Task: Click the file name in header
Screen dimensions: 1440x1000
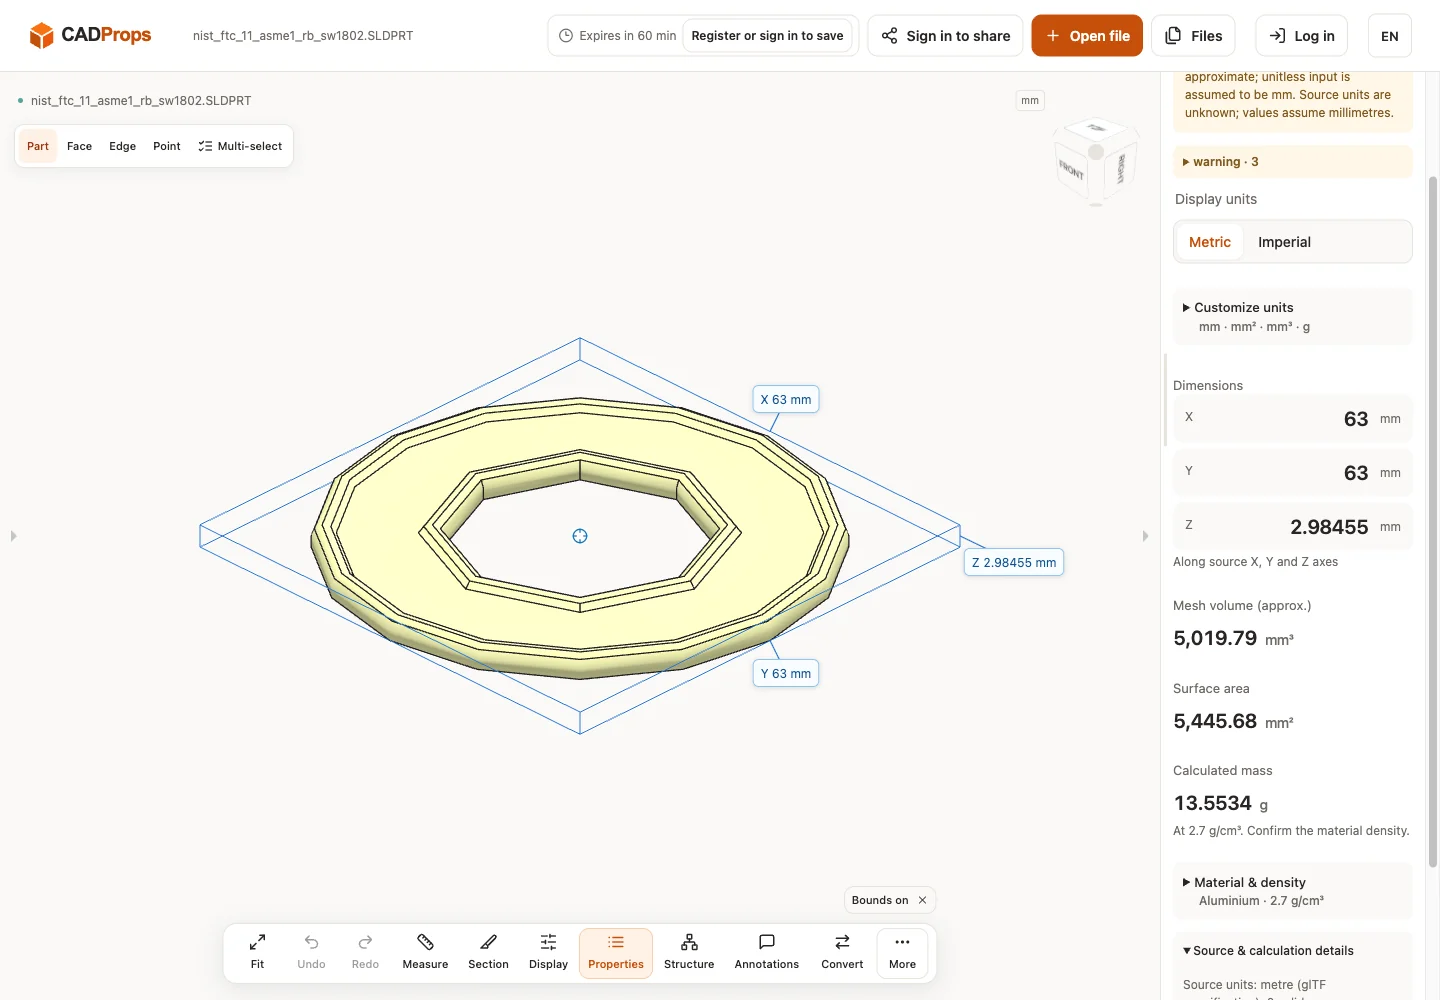Action: (x=303, y=36)
